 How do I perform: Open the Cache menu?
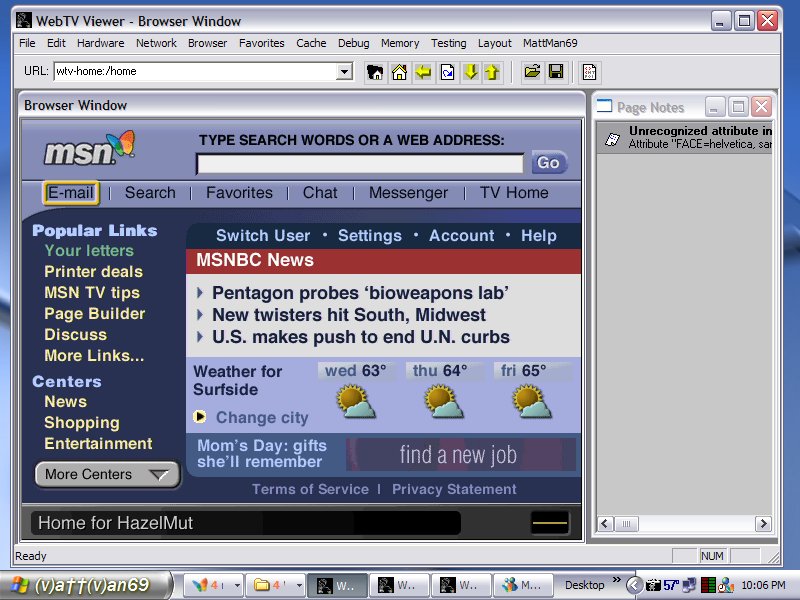311,43
